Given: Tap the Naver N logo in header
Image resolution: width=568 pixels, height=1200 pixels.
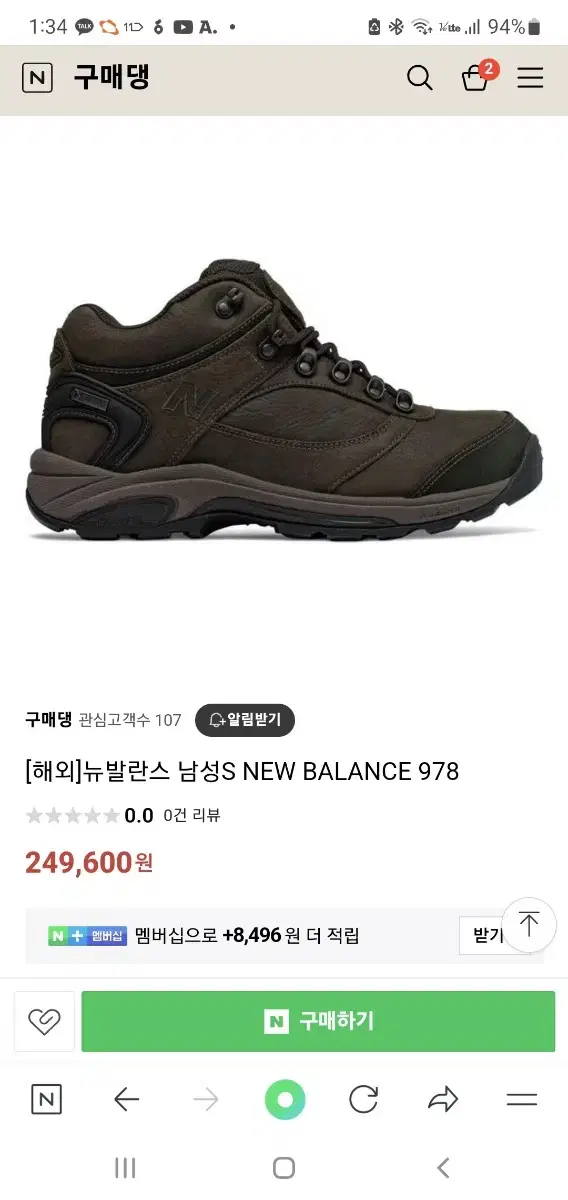Looking at the screenshot, I should [37, 78].
